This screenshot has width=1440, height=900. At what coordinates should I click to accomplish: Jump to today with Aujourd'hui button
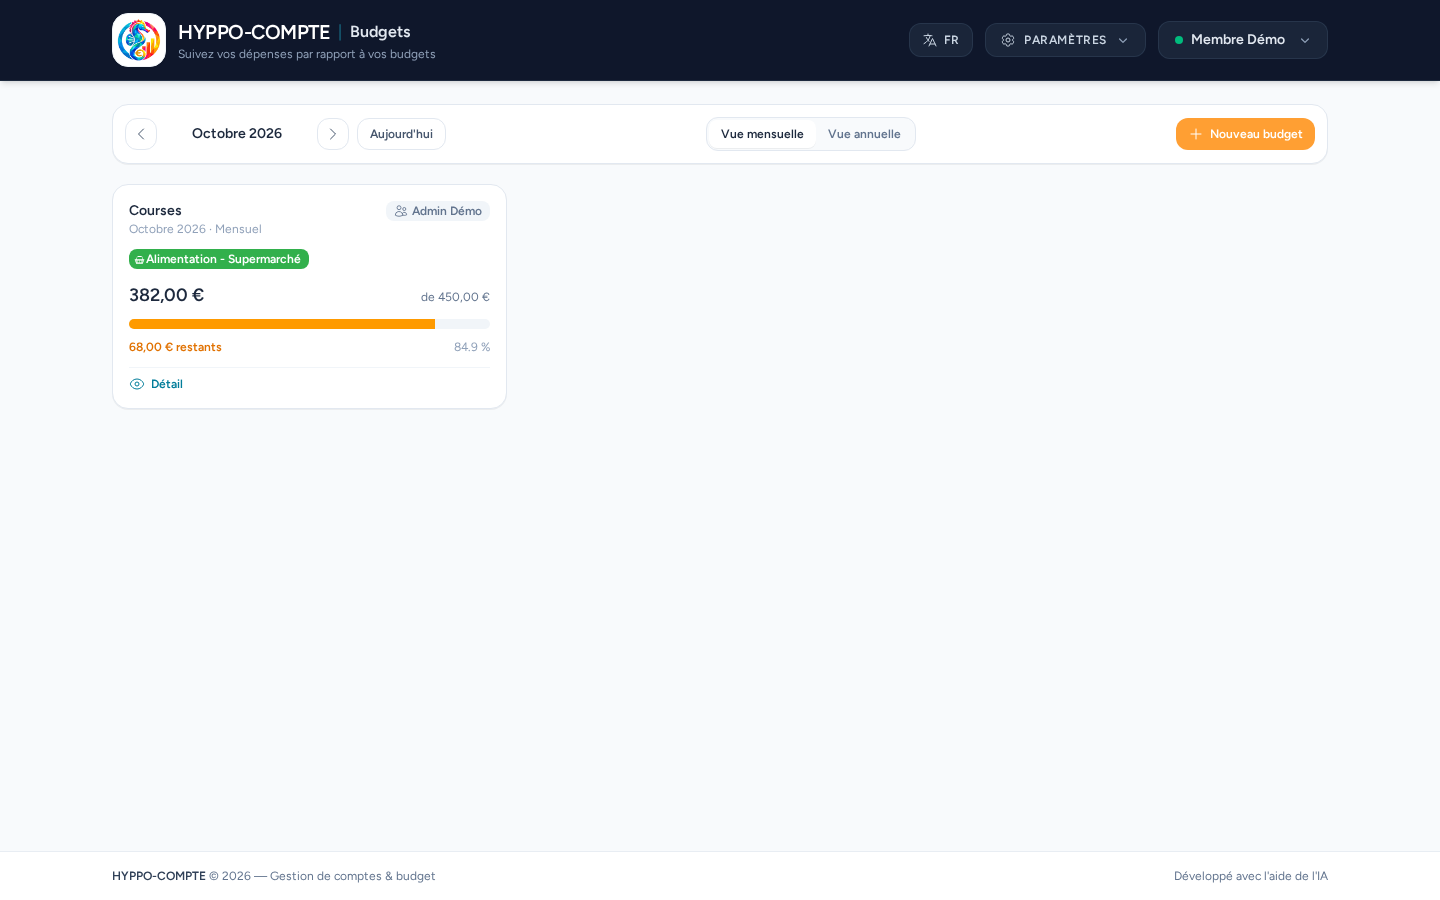[401, 134]
